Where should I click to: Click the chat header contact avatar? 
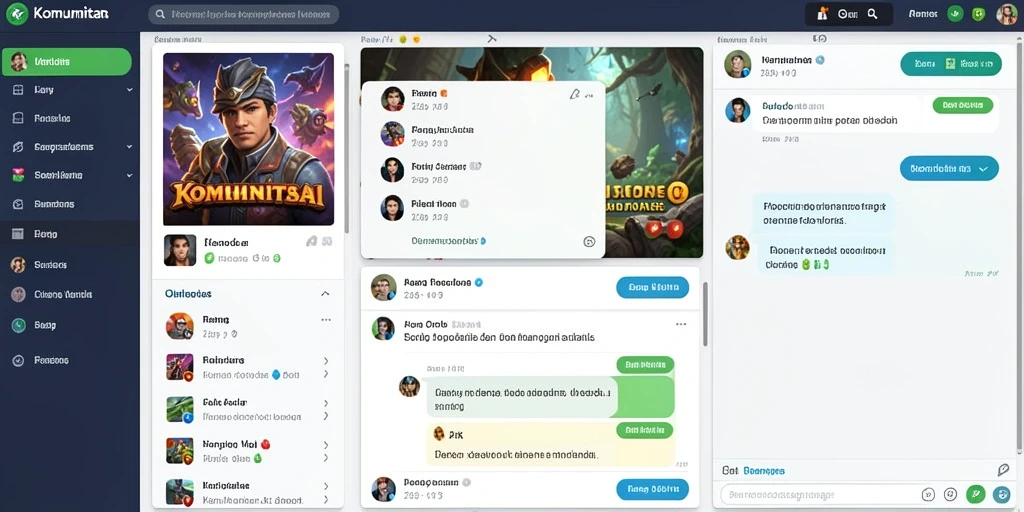coord(737,64)
